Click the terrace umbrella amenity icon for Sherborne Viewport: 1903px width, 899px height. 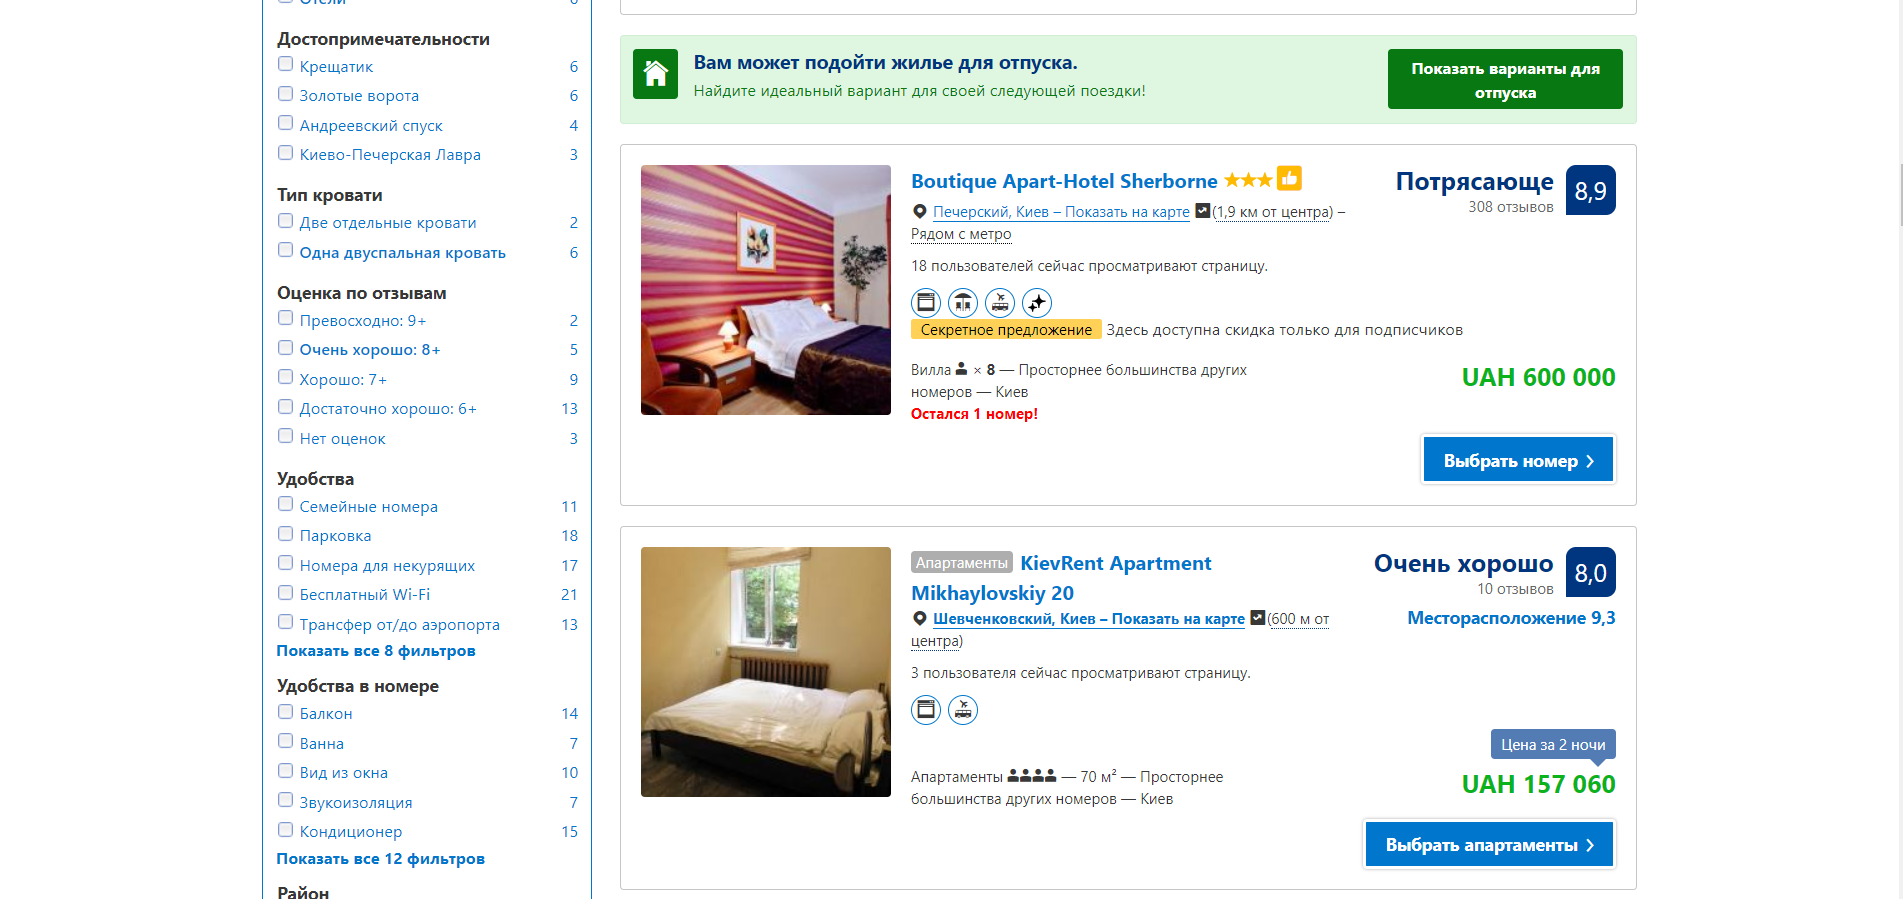coord(963,302)
